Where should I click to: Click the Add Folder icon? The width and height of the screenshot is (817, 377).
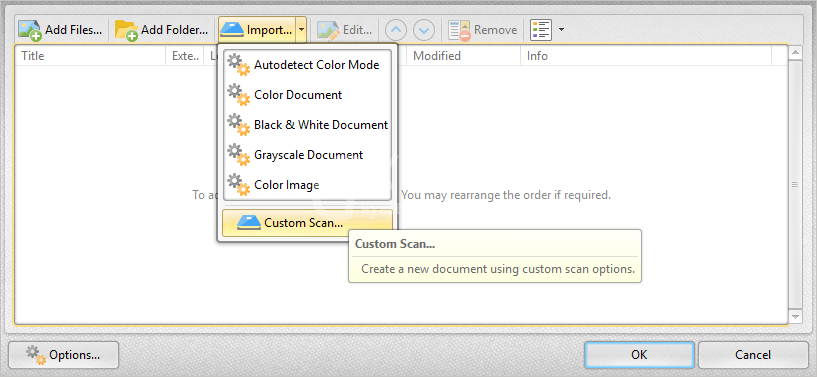click(x=126, y=30)
